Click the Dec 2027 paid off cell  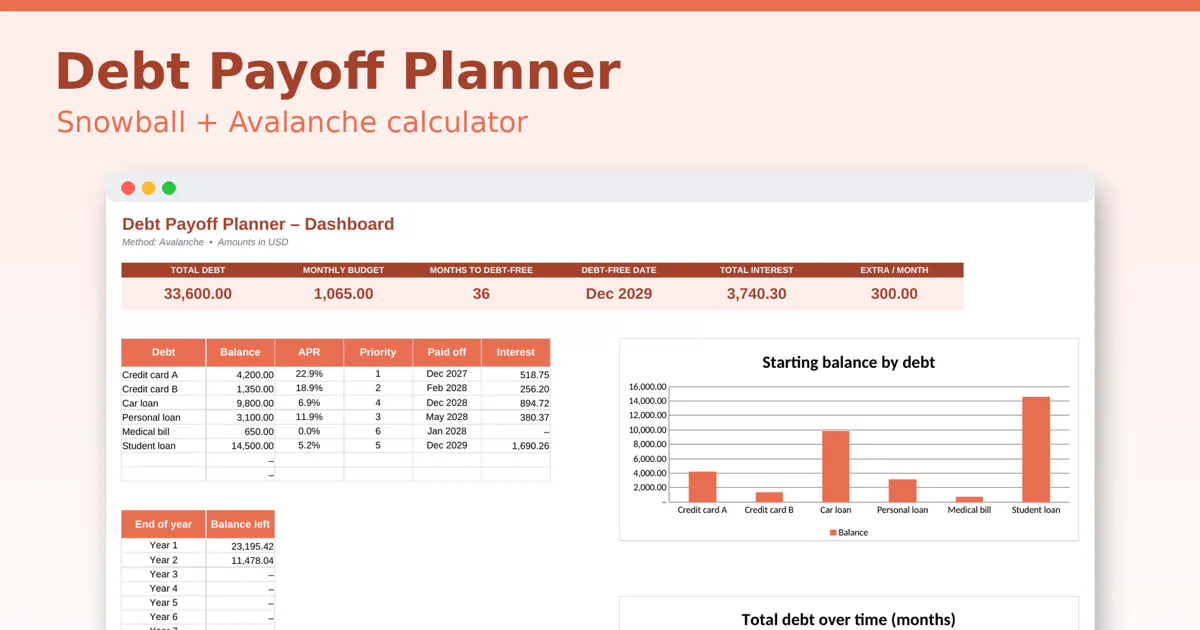click(x=447, y=374)
